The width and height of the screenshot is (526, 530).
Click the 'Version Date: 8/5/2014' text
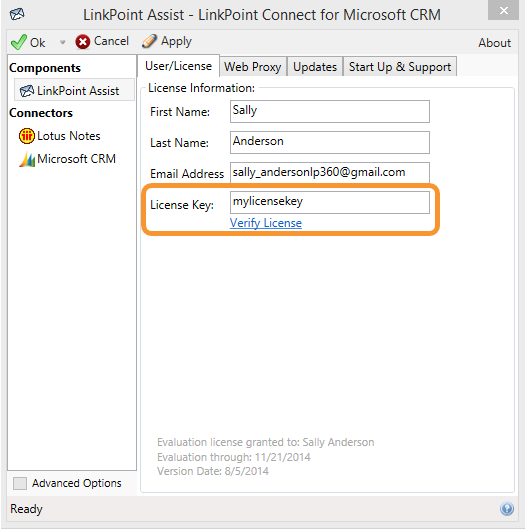tap(213, 471)
